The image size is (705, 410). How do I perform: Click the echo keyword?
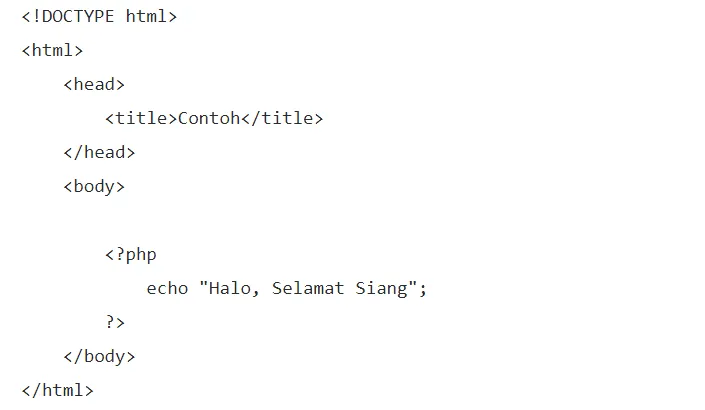[x=167, y=289]
